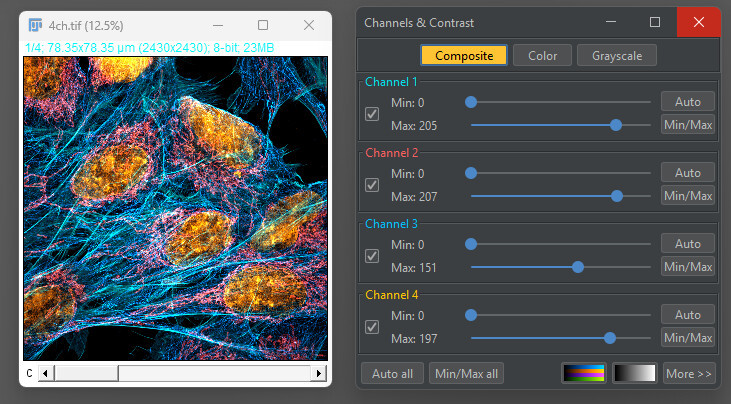Click the ImageJ icon in the 4ch.tif title bar
The width and height of the screenshot is (731, 404).
tap(35, 25)
